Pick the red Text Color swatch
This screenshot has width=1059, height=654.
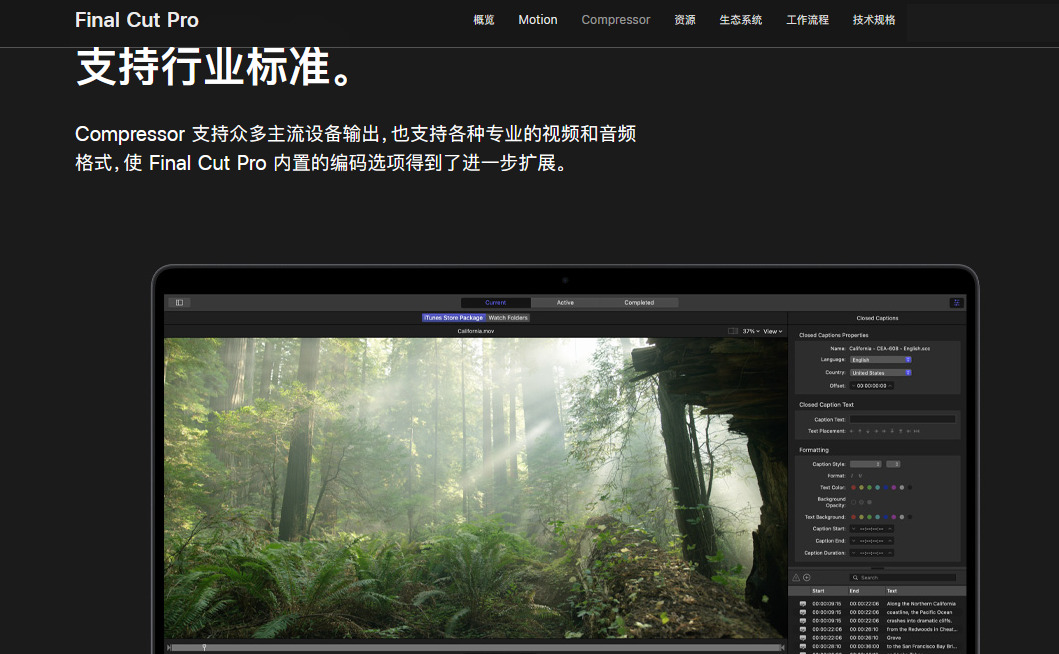point(853,488)
